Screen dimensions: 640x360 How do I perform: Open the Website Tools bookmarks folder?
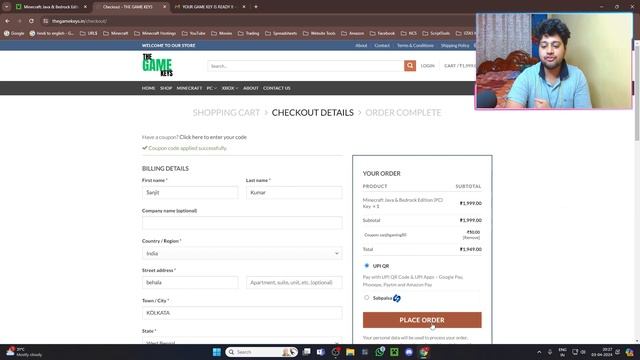tap(319, 33)
